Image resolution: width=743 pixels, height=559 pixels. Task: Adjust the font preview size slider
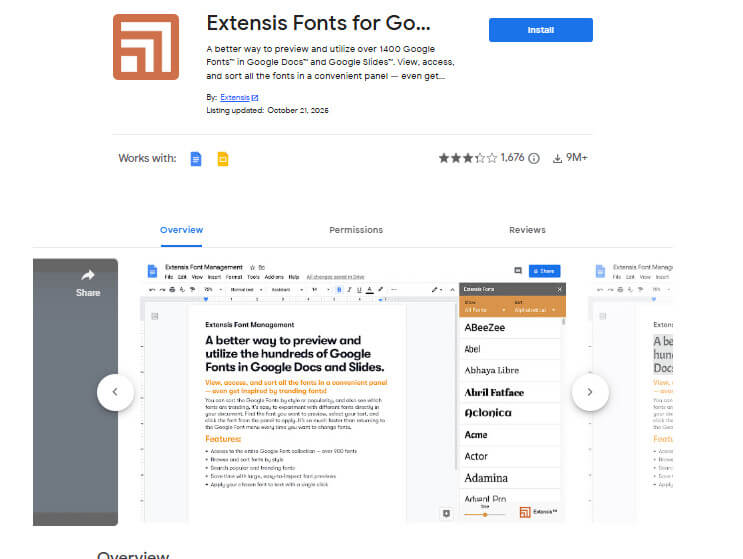click(485, 514)
